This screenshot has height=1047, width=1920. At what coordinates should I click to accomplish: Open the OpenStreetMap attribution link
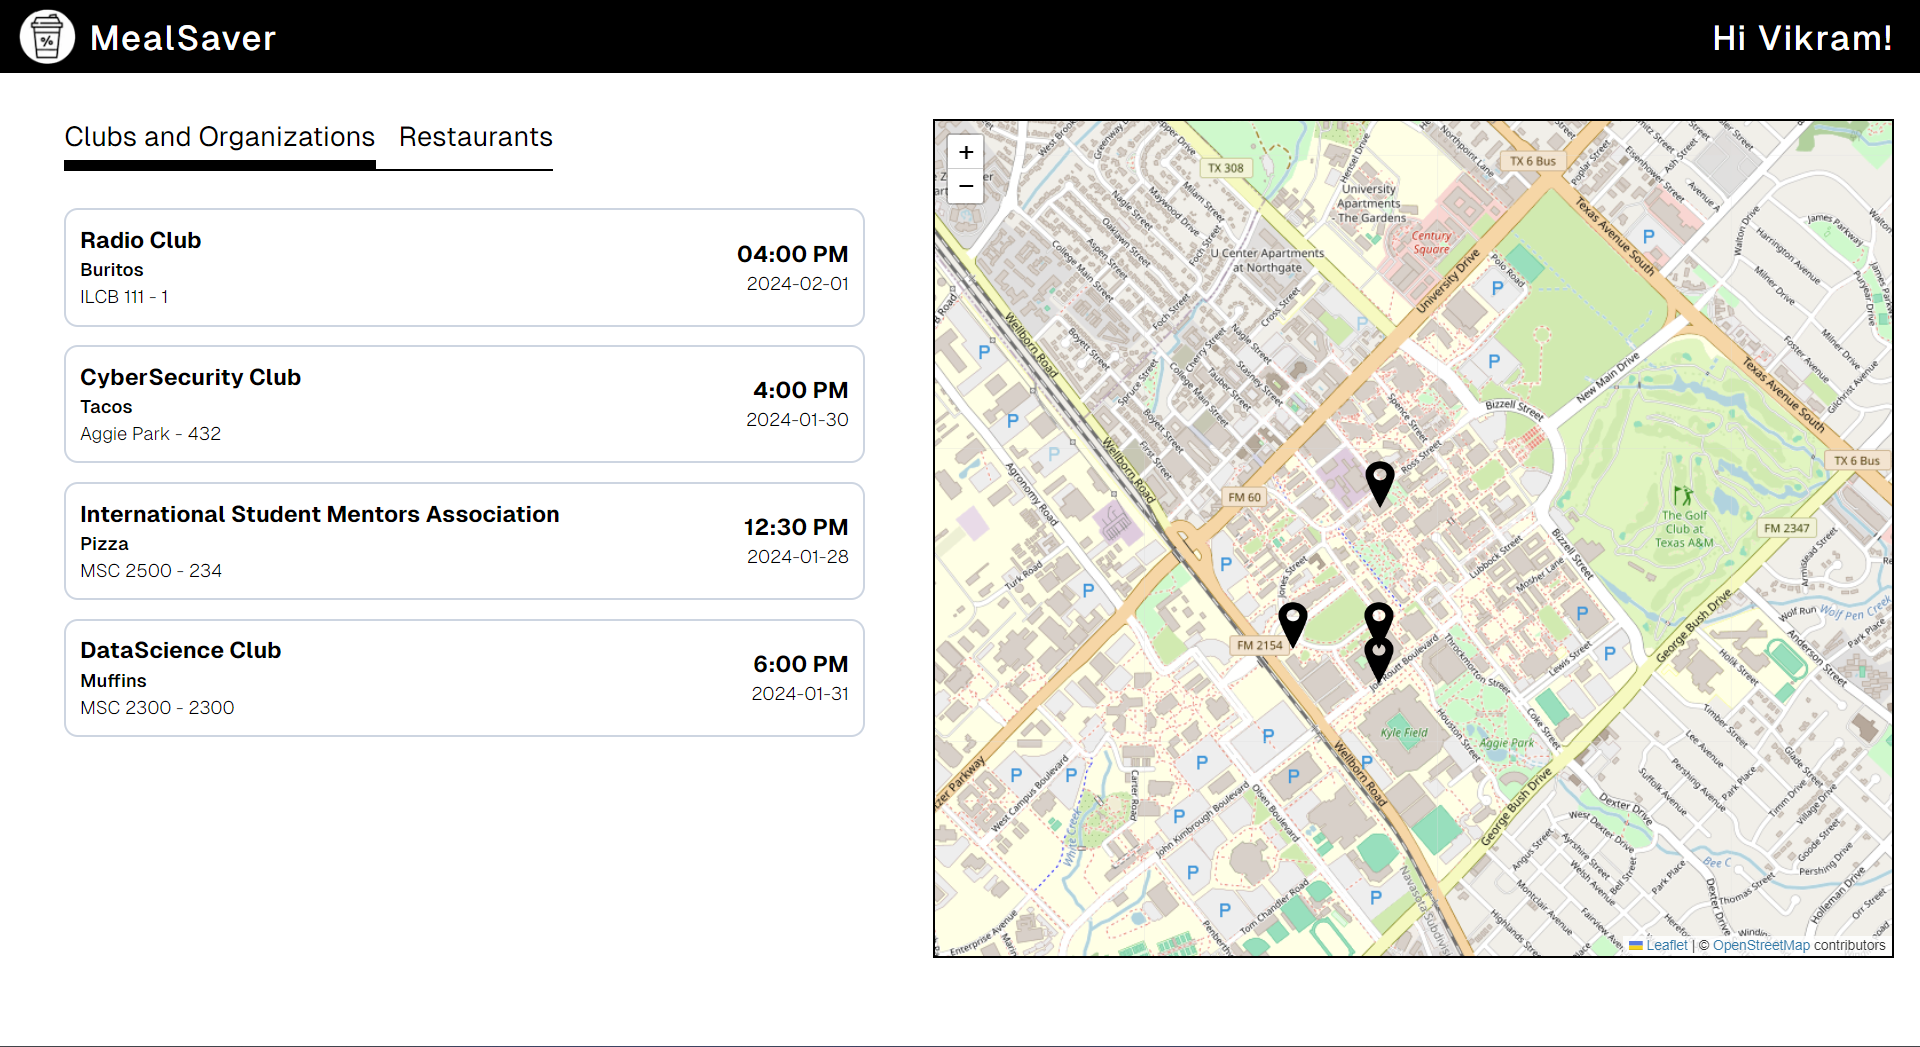[x=1761, y=945]
